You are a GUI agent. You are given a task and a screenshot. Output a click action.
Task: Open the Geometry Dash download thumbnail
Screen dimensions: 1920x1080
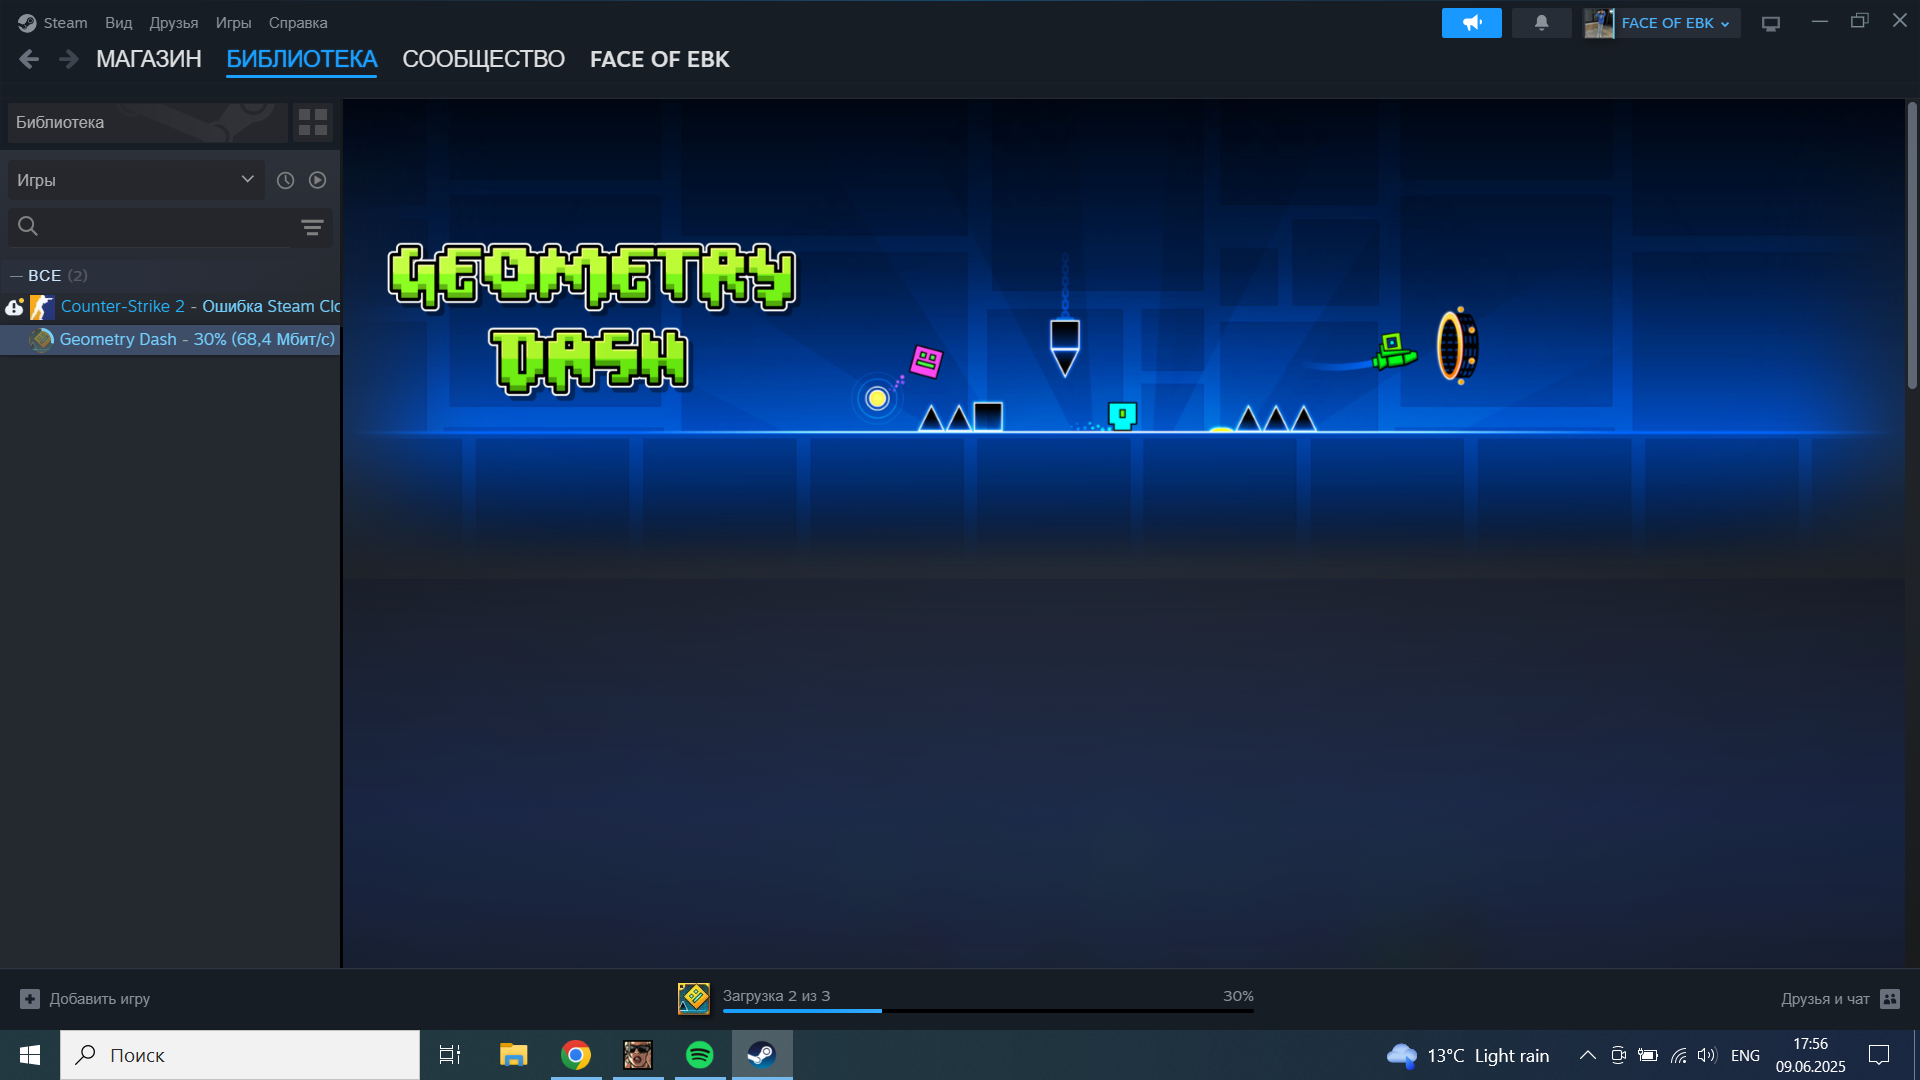click(x=693, y=998)
